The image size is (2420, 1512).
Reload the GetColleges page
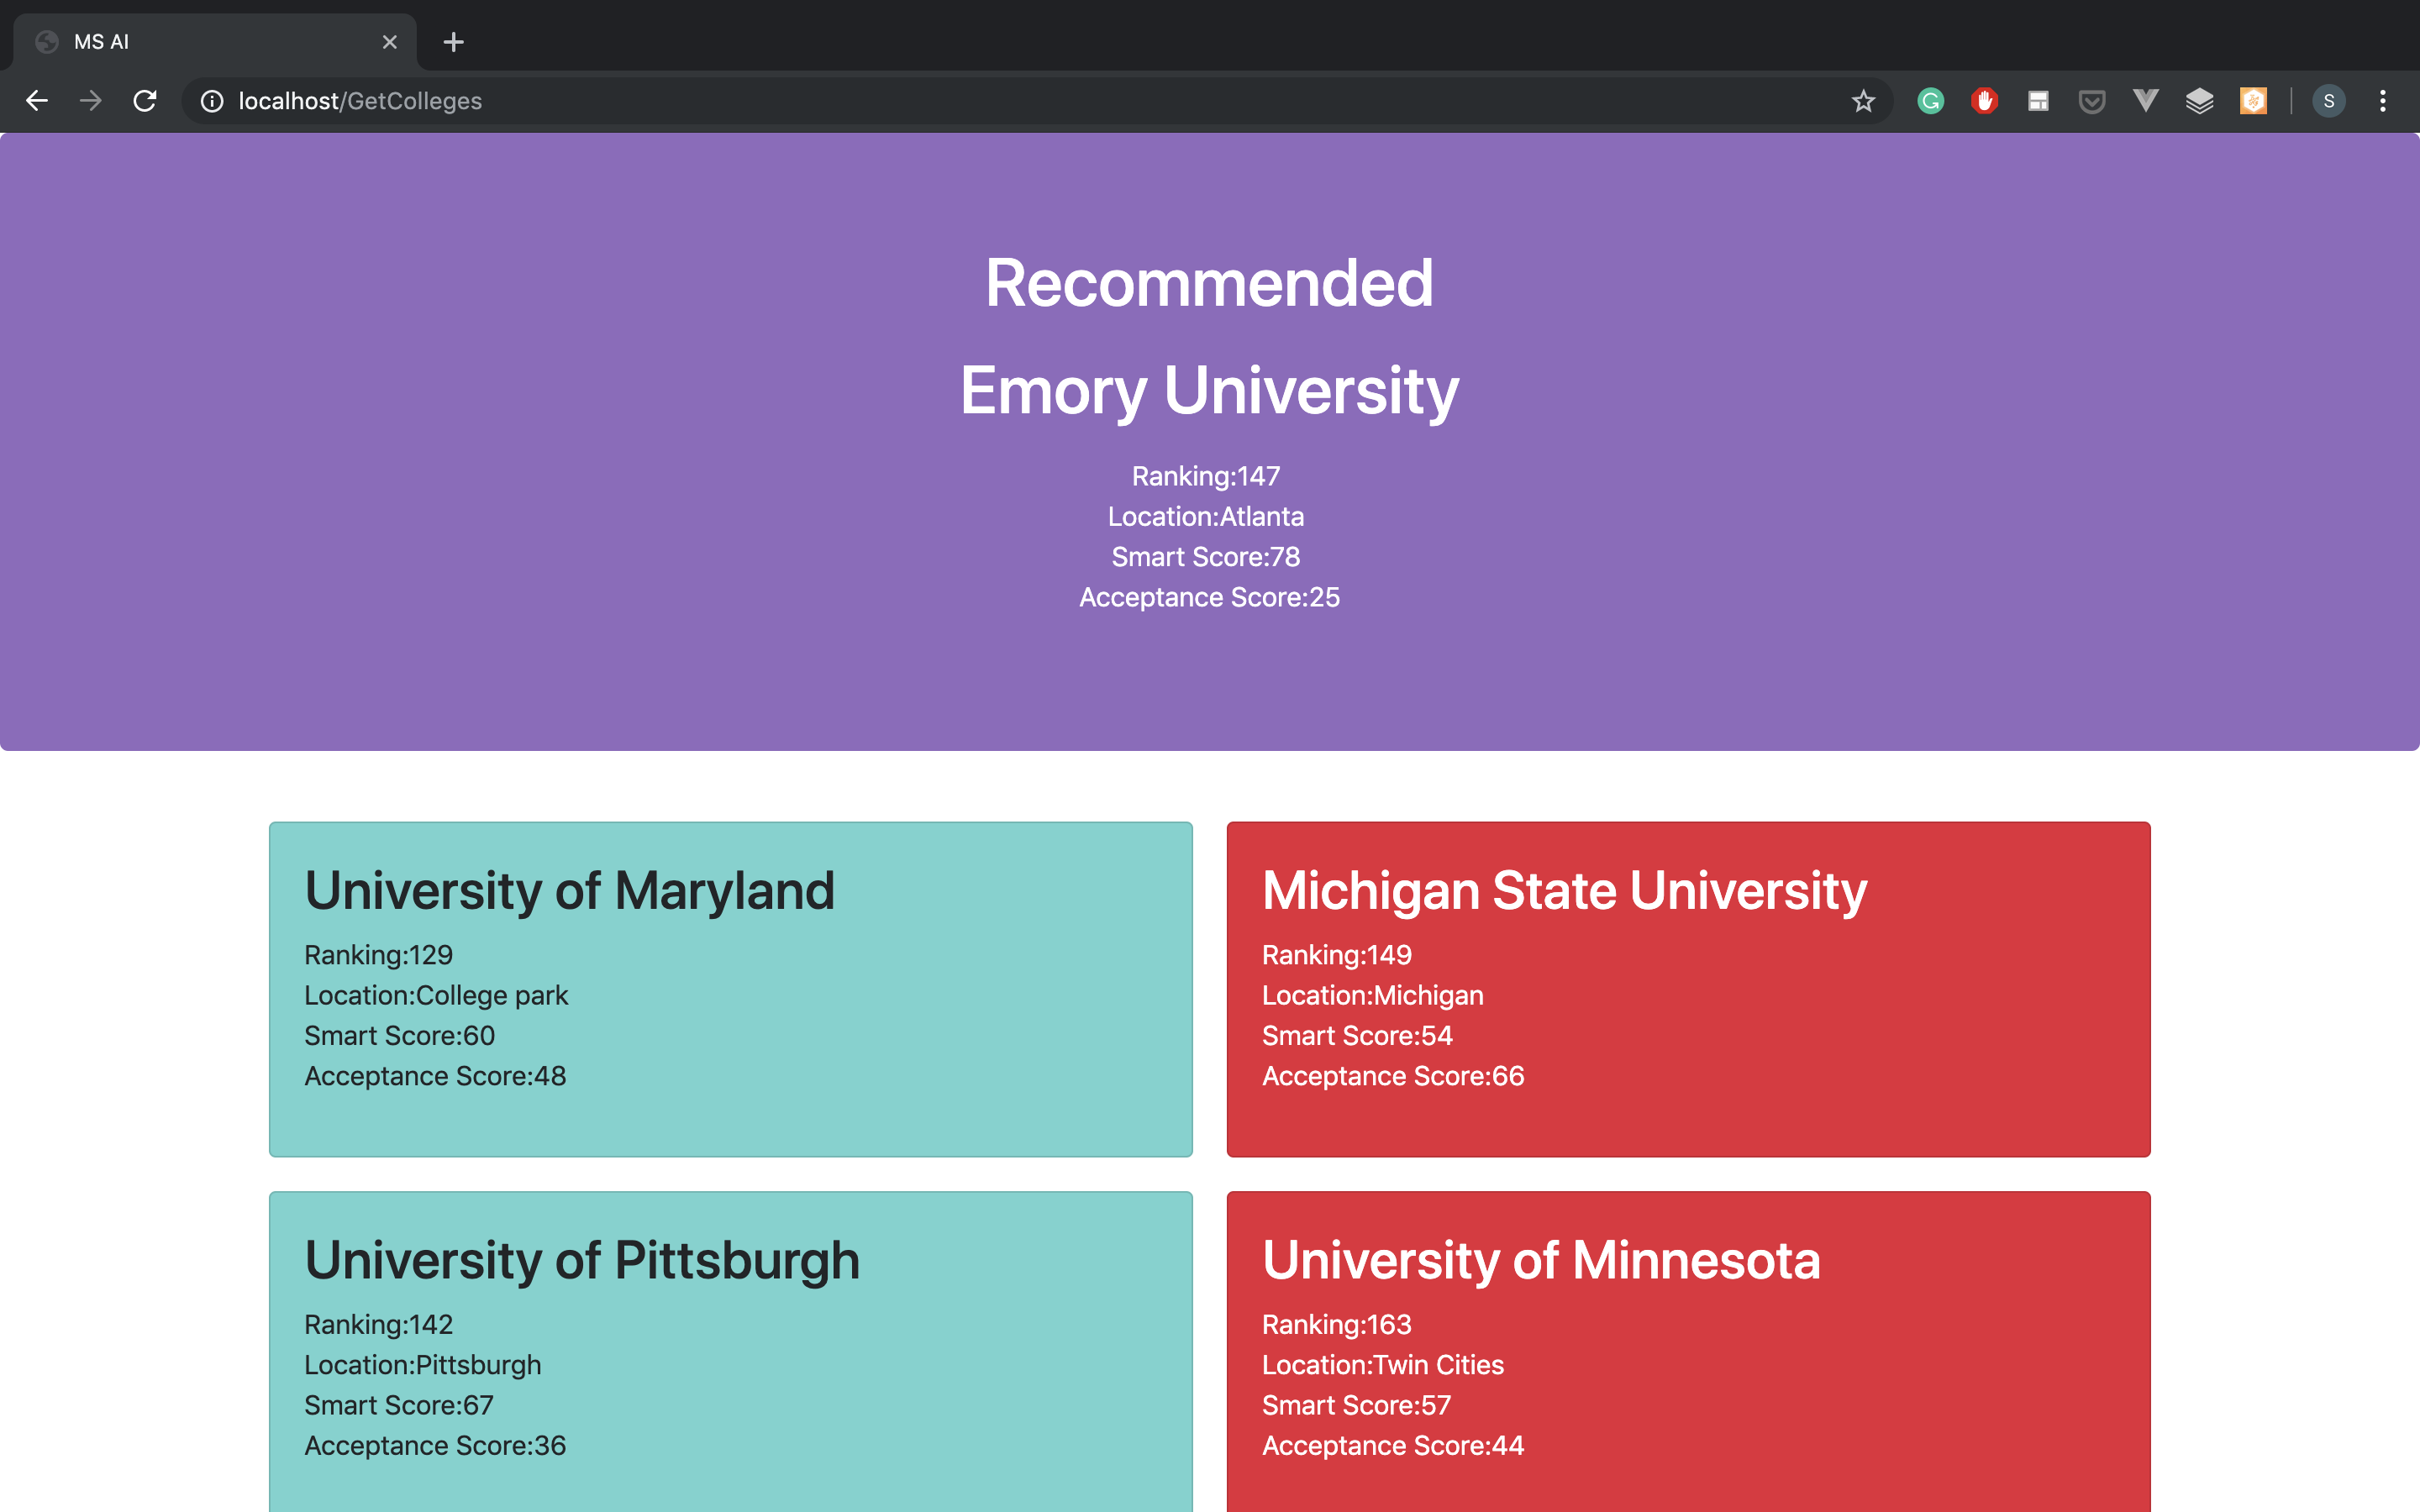[x=145, y=101]
